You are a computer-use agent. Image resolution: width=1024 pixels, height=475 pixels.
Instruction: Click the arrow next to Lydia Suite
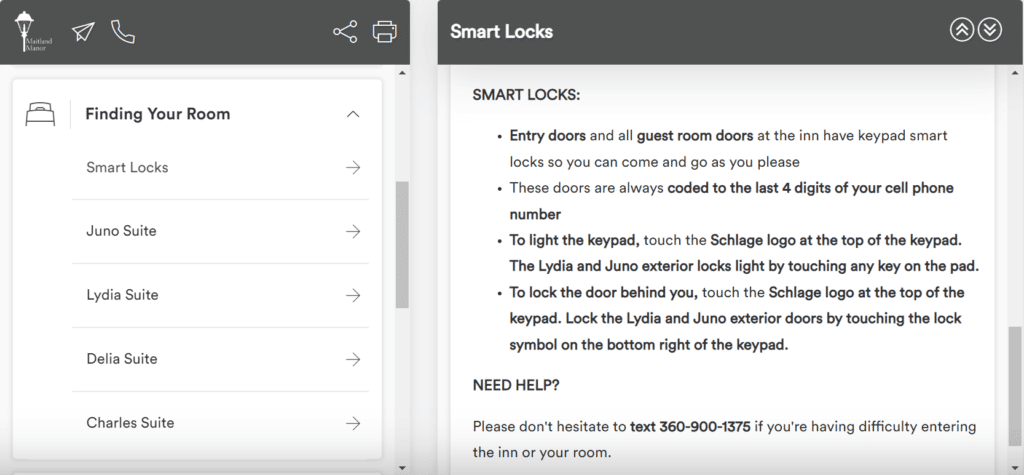(x=353, y=295)
